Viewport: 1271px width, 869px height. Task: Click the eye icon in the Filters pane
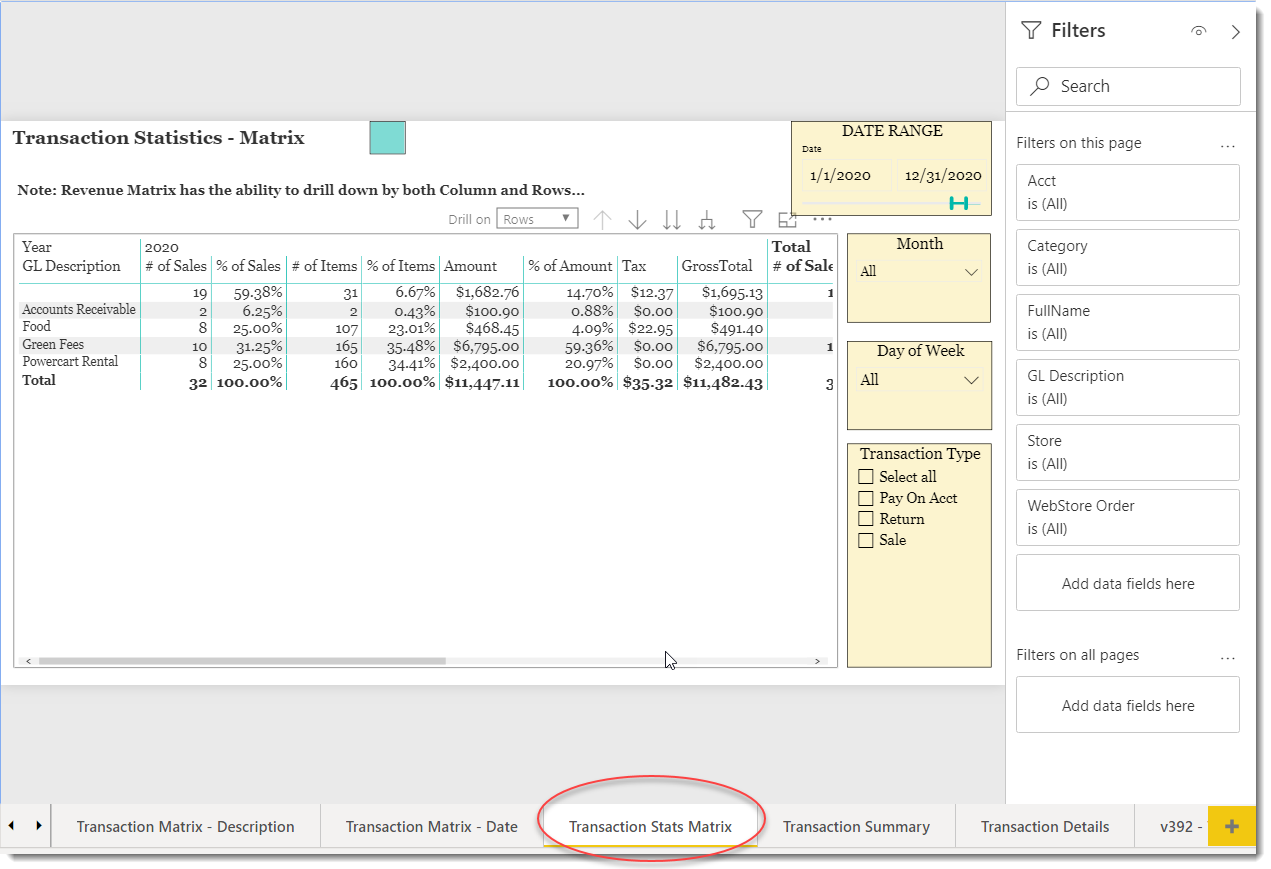click(1198, 31)
